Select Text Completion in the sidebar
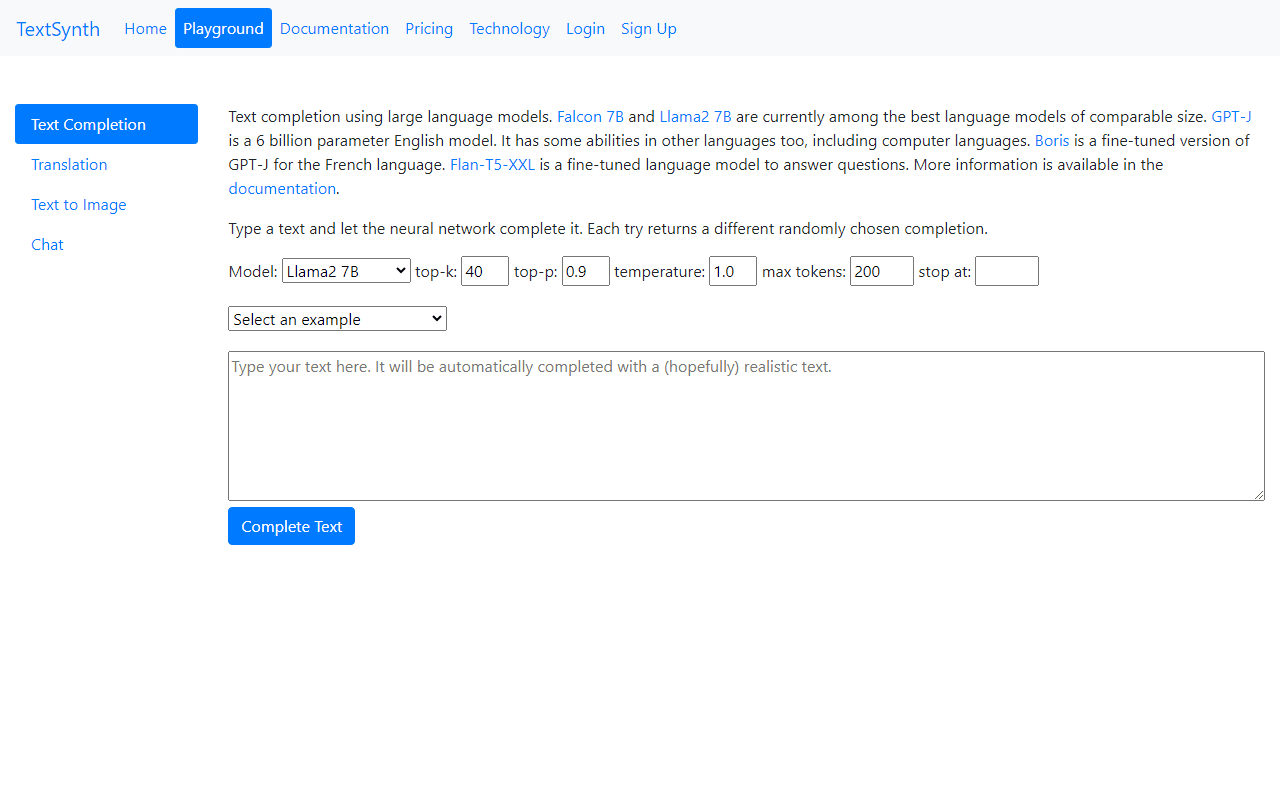This screenshot has width=1280, height=800. 106,124
